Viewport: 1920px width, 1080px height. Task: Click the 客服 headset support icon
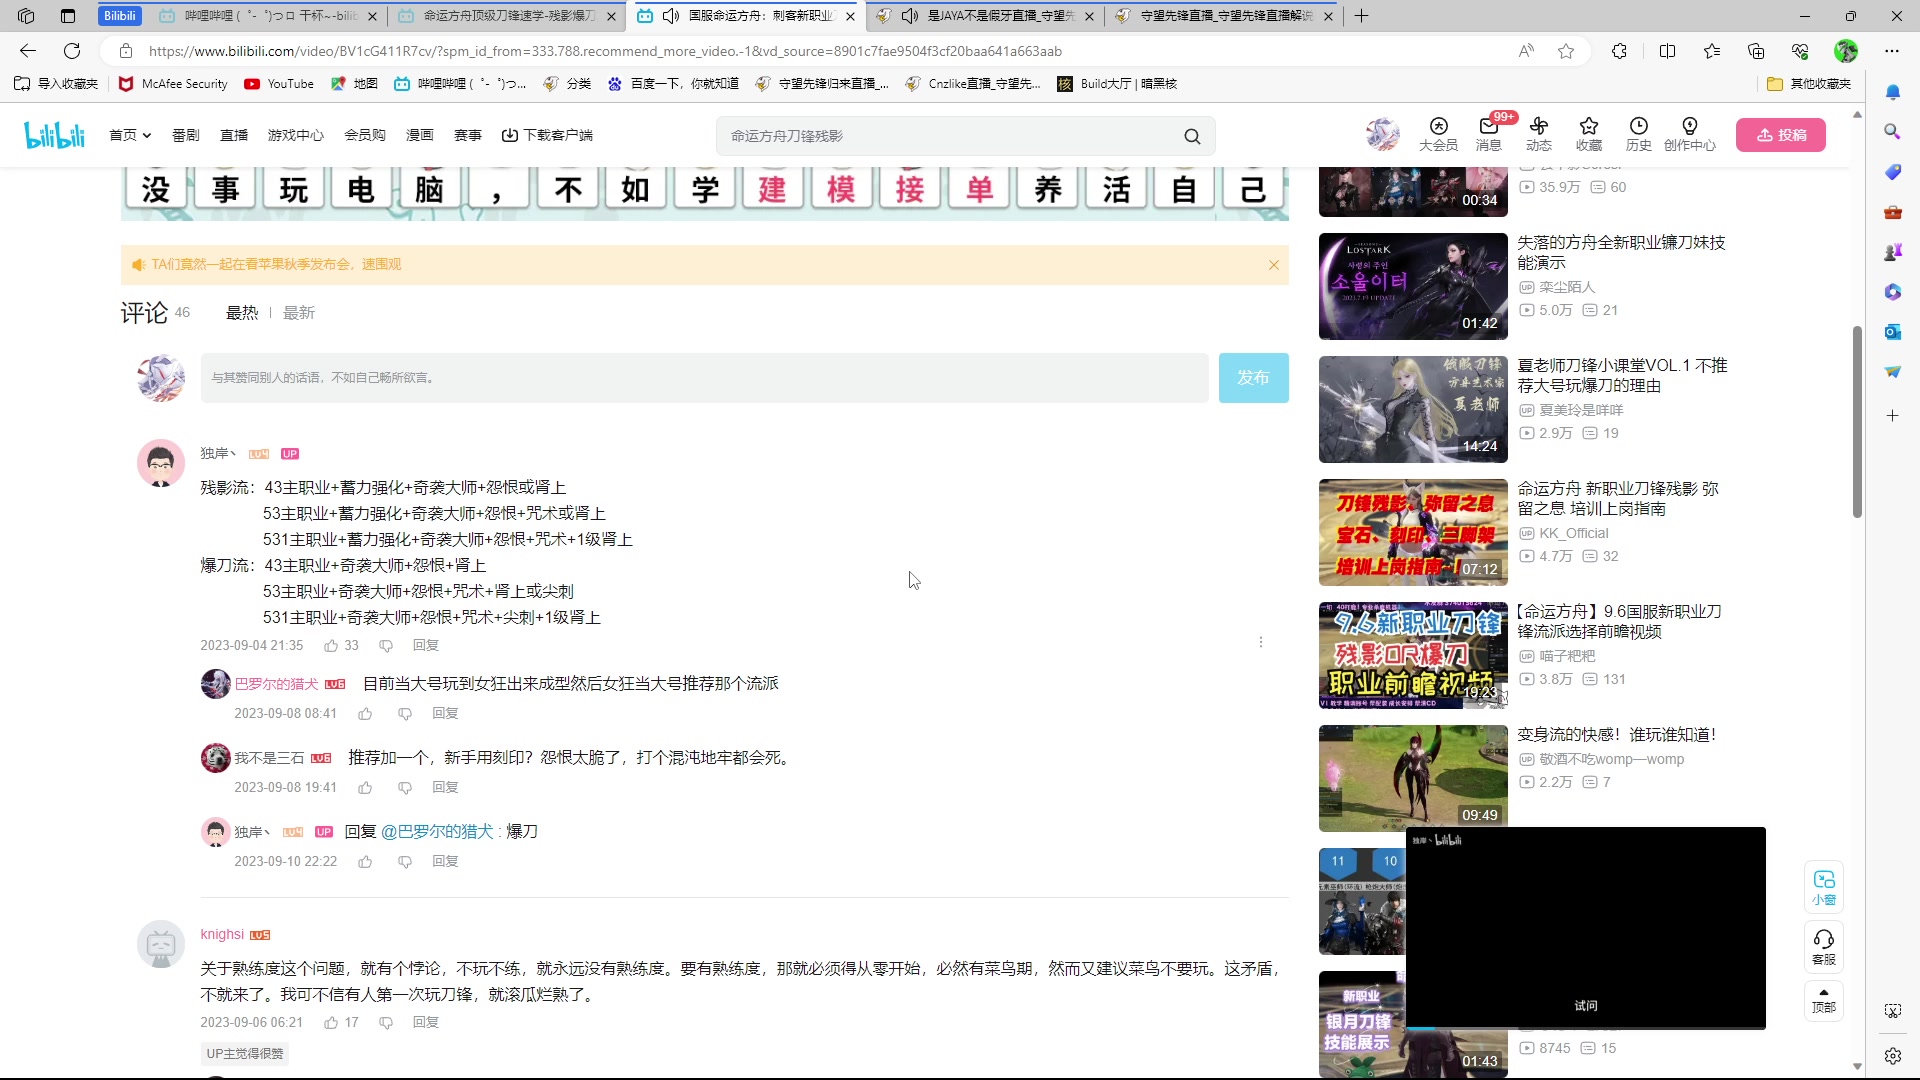(1824, 945)
